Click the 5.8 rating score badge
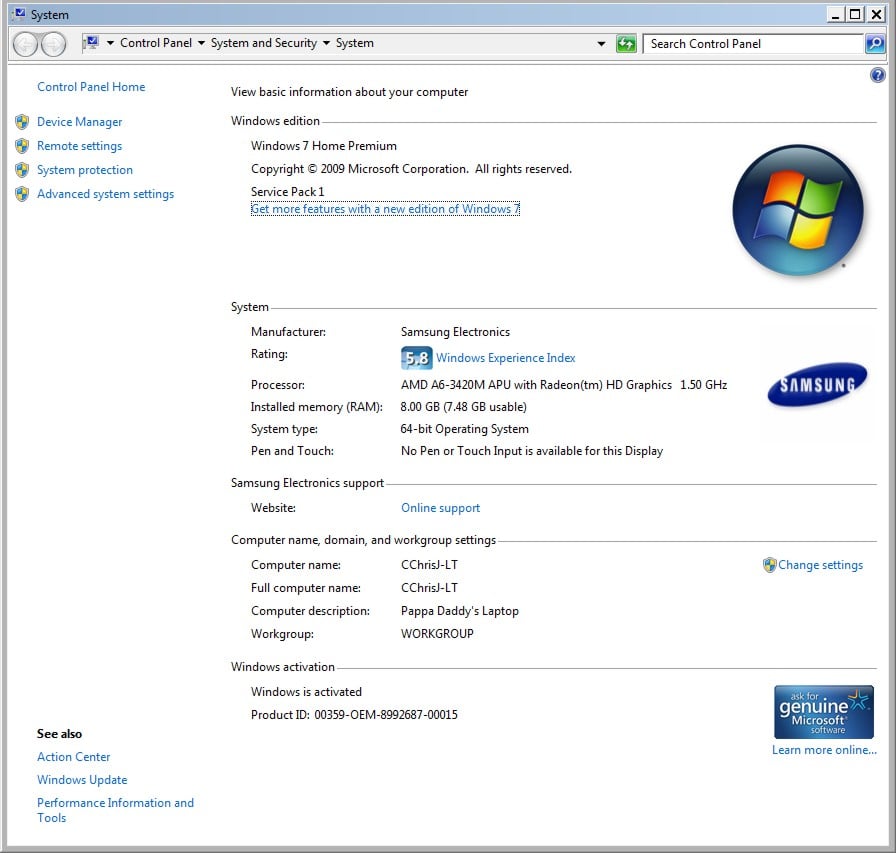The width and height of the screenshot is (896, 853). (x=417, y=358)
